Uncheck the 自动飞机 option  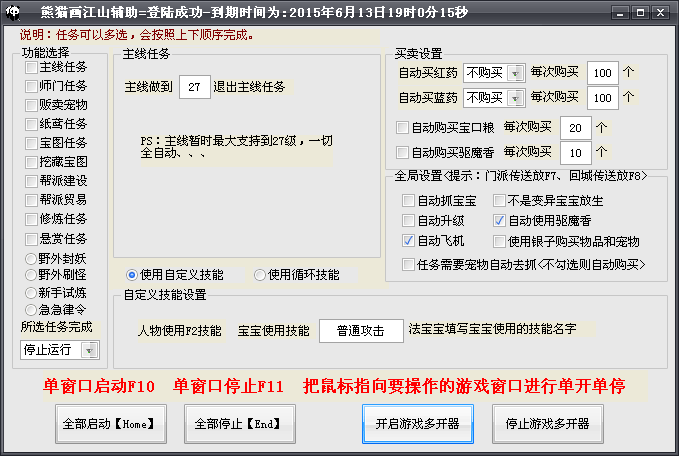(x=408, y=240)
